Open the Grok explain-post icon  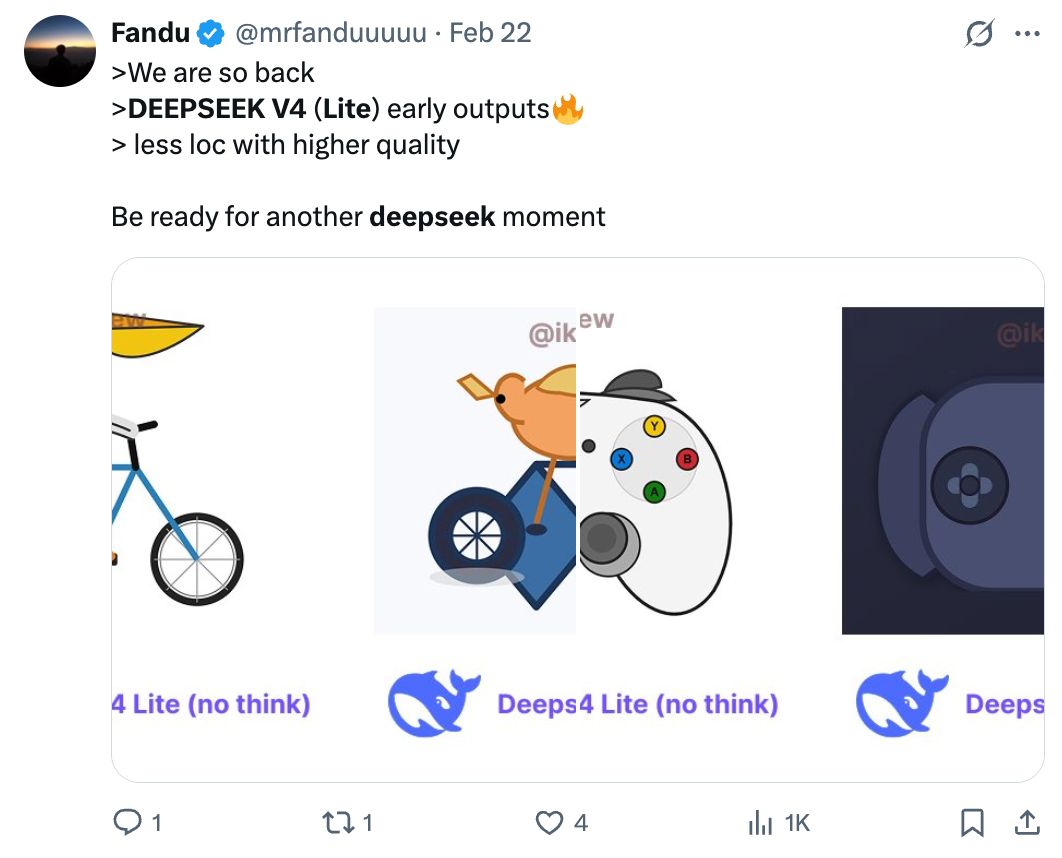pos(979,34)
